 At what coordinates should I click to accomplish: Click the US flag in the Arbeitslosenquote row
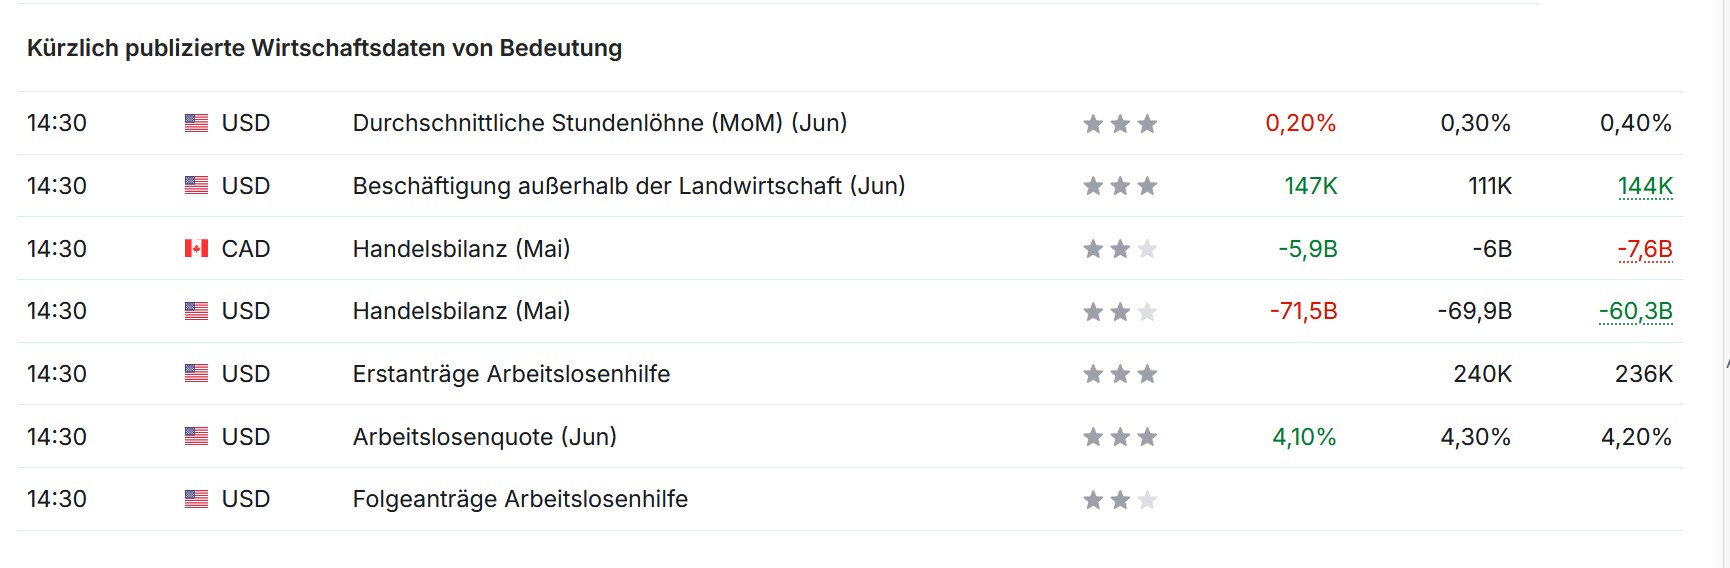pyautogui.click(x=196, y=437)
